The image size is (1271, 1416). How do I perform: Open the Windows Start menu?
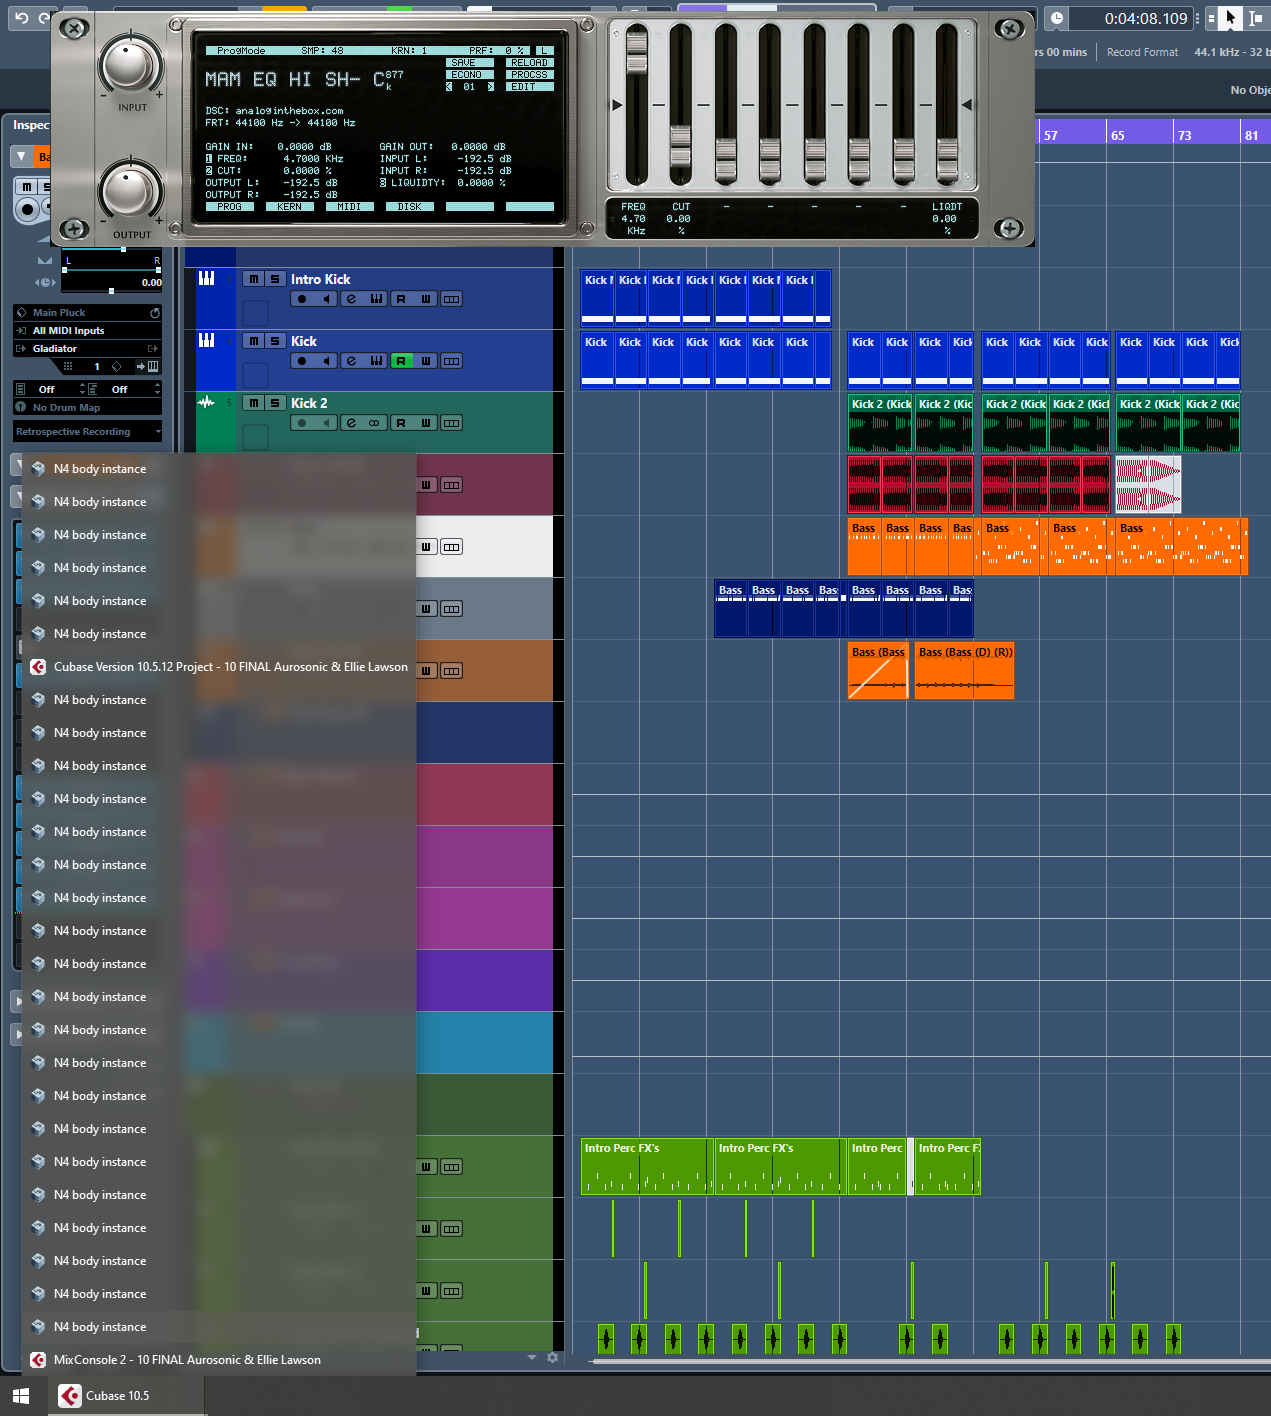point(21,1396)
